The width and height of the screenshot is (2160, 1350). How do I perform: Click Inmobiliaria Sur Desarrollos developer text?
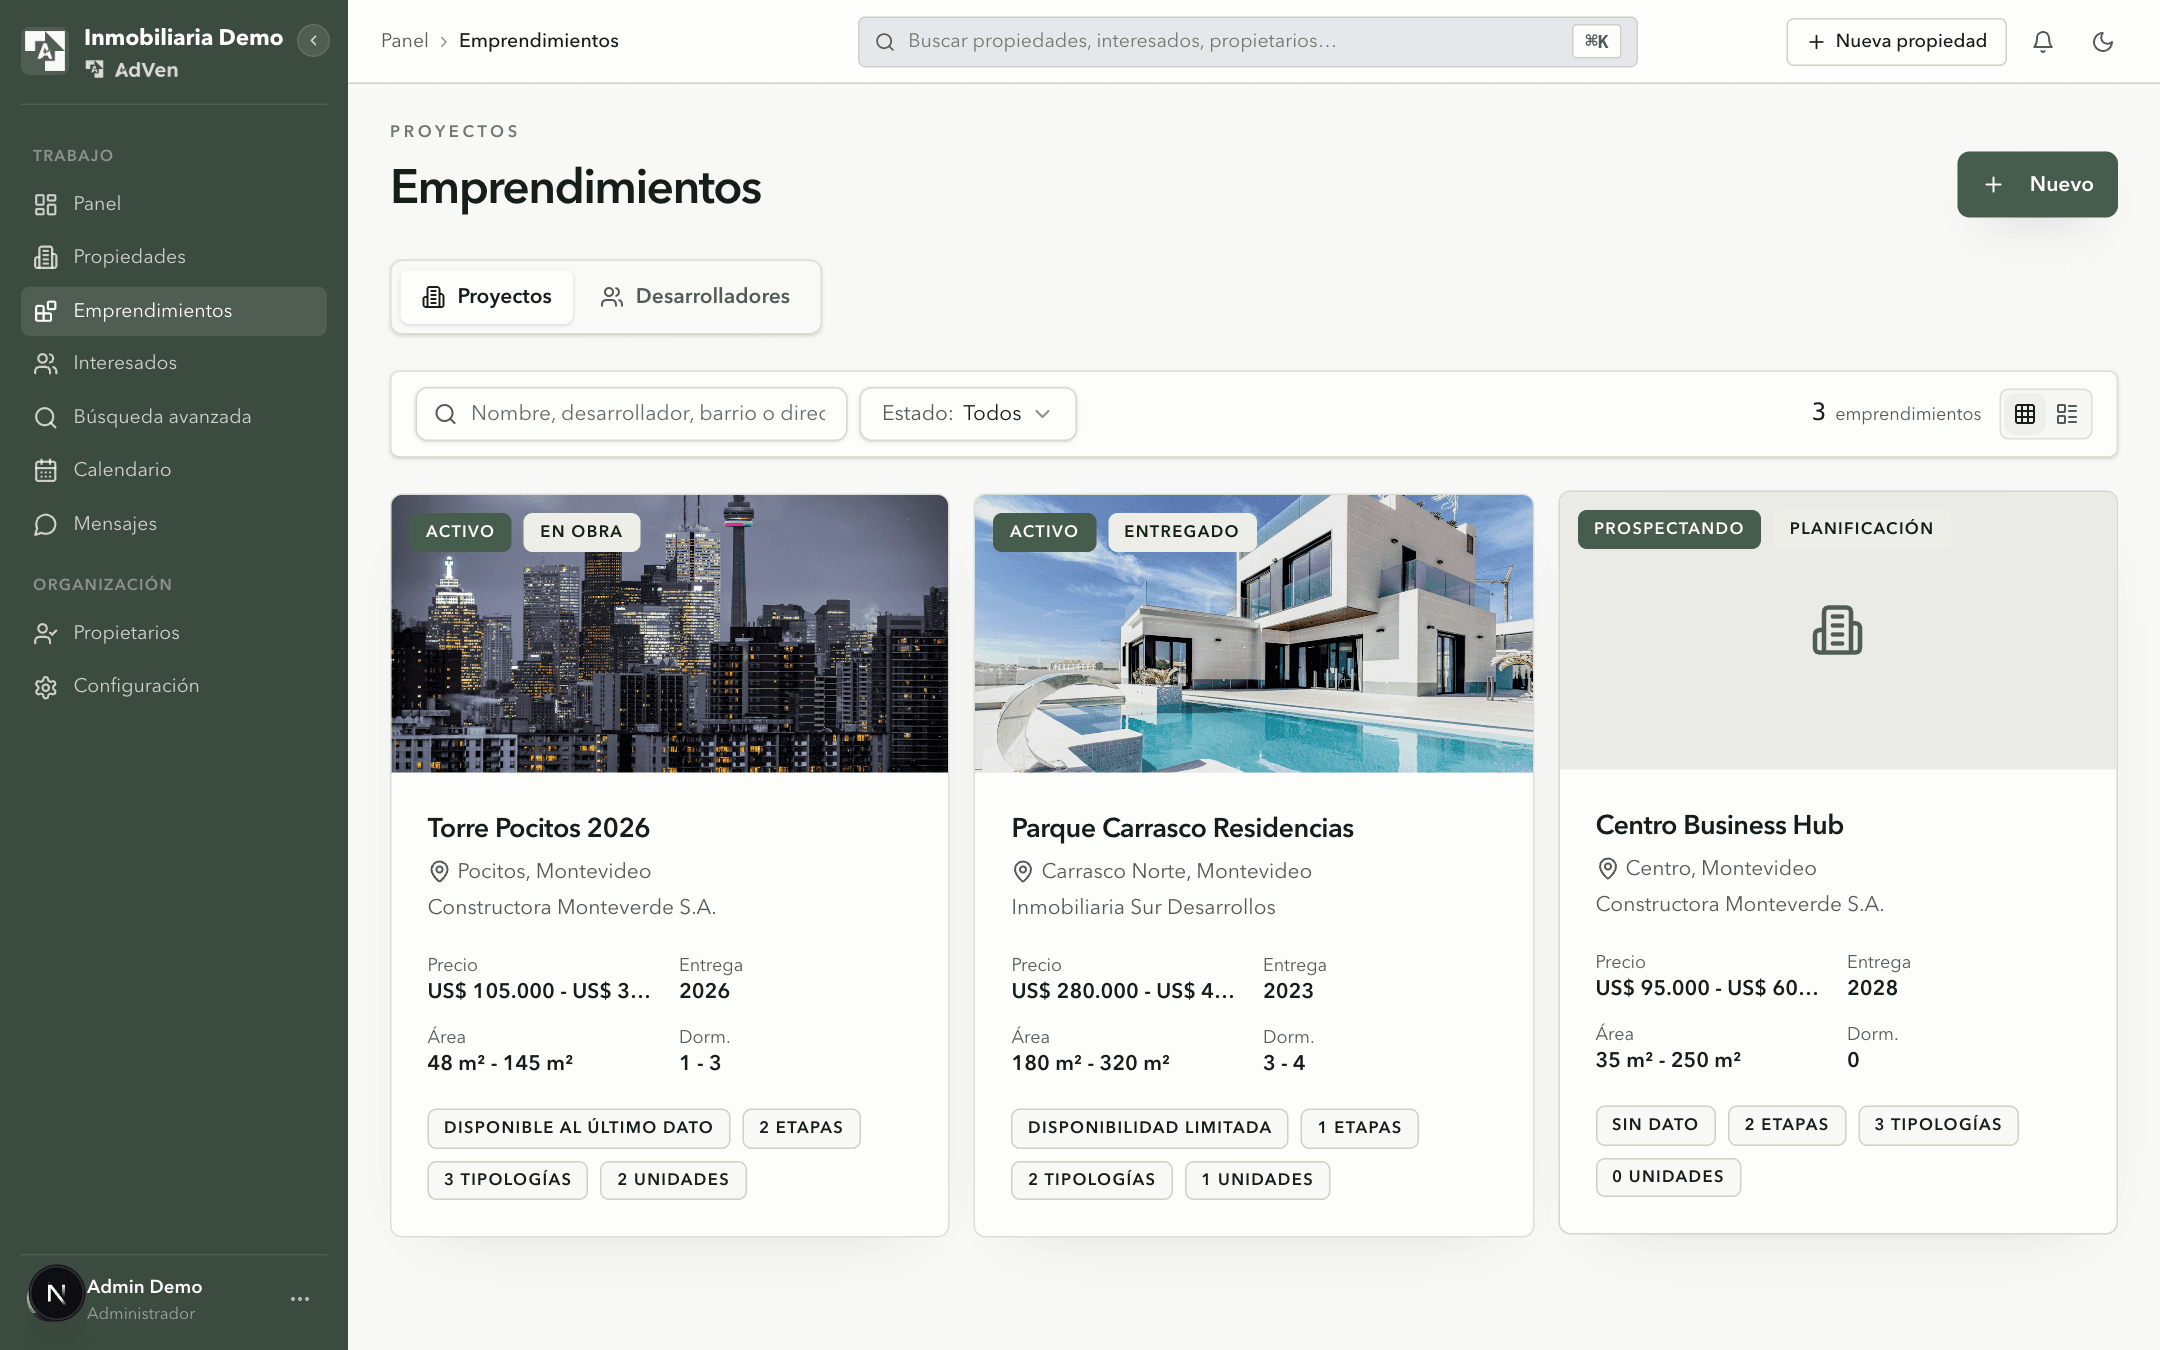(1143, 908)
